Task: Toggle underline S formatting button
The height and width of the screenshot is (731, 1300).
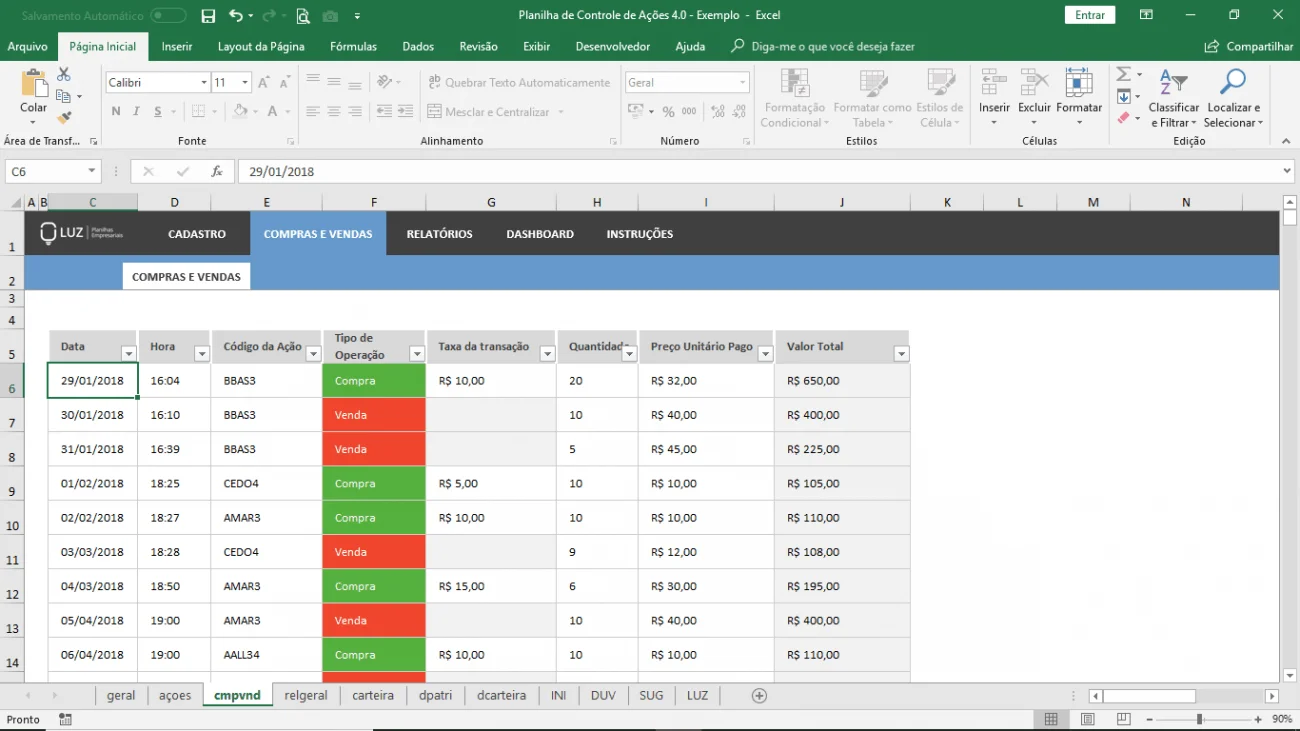Action: 158,112
